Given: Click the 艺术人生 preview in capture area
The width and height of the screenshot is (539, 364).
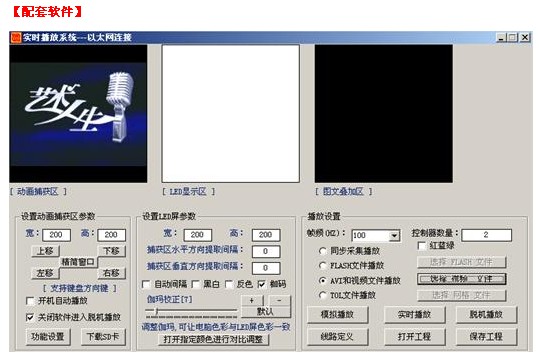Looking at the screenshot, I should (x=78, y=114).
